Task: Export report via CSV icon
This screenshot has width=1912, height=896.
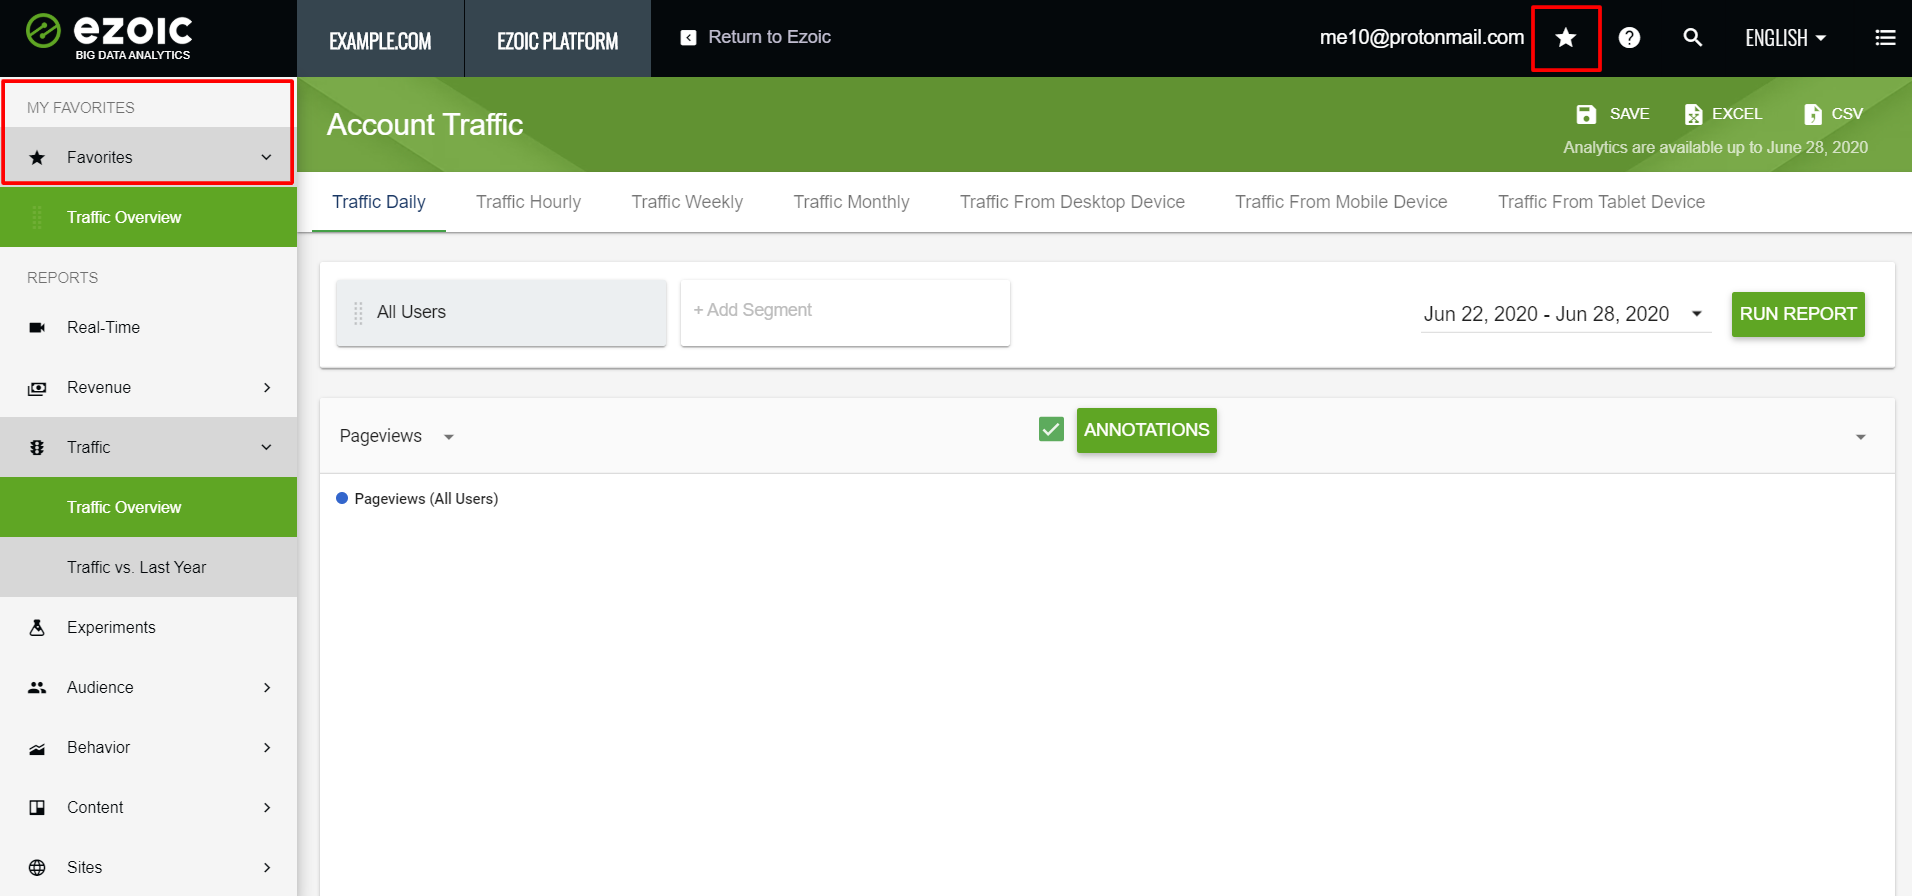Action: [1812, 114]
